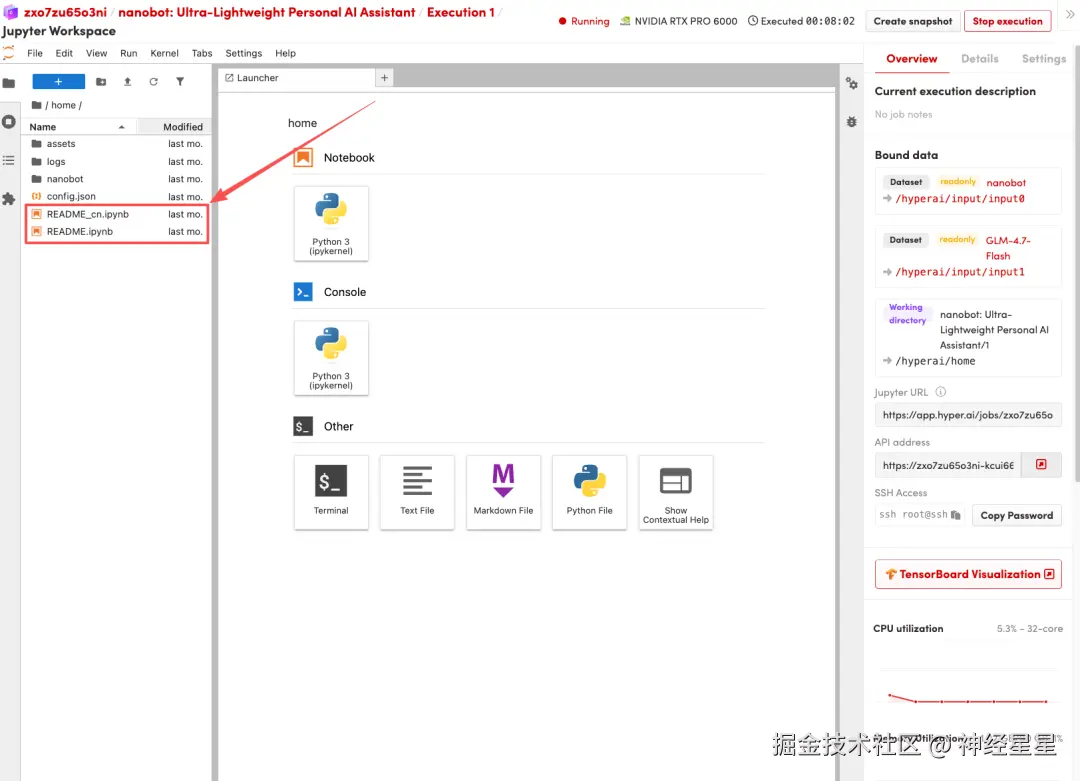Click the nanobot dataset link
The width and height of the screenshot is (1080, 781).
pos(1006,183)
